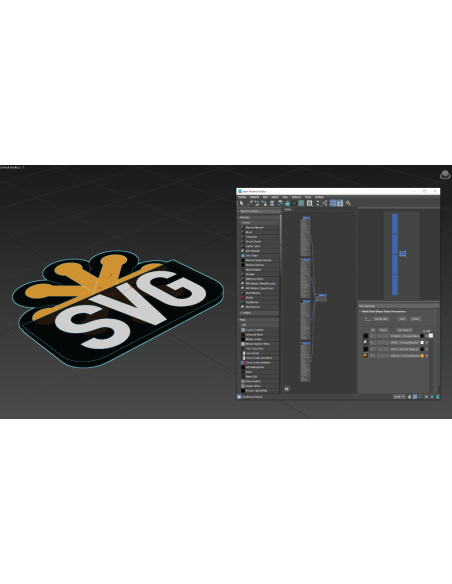Open the Edit menu
Screen dimensions: 452x584
(265, 197)
